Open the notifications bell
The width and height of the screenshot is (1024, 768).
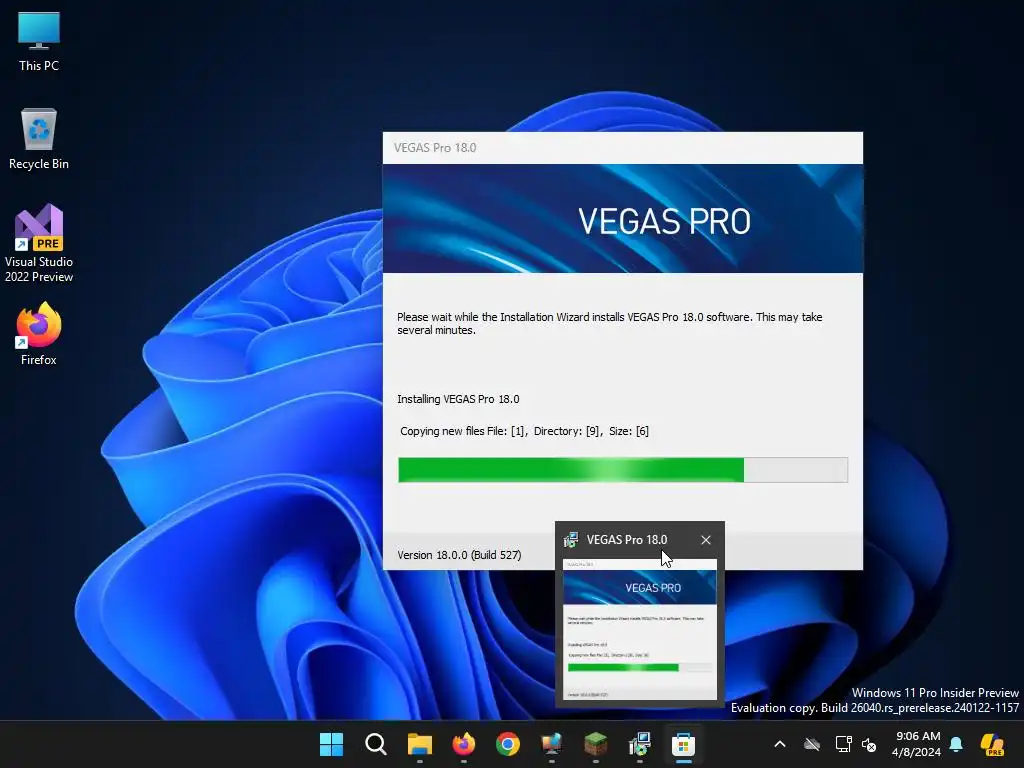click(956, 744)
